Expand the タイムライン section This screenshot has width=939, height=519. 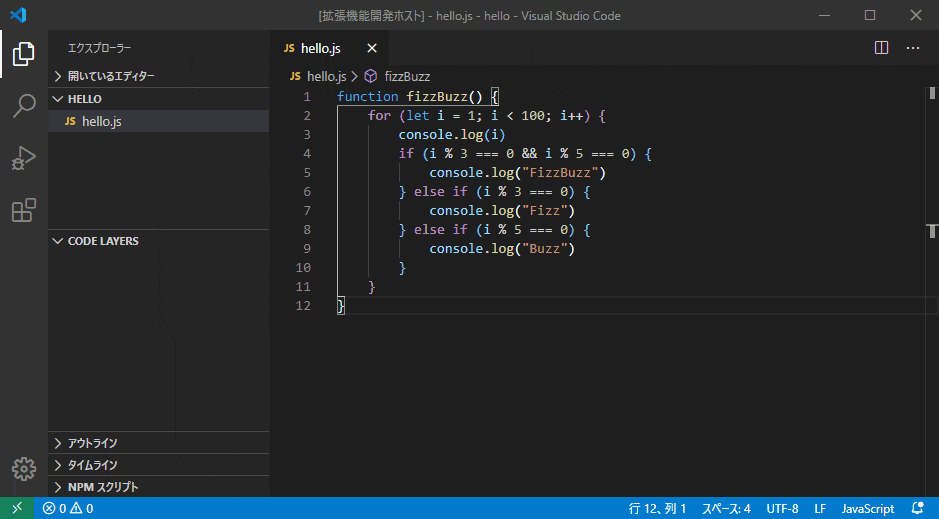[159, 465]
